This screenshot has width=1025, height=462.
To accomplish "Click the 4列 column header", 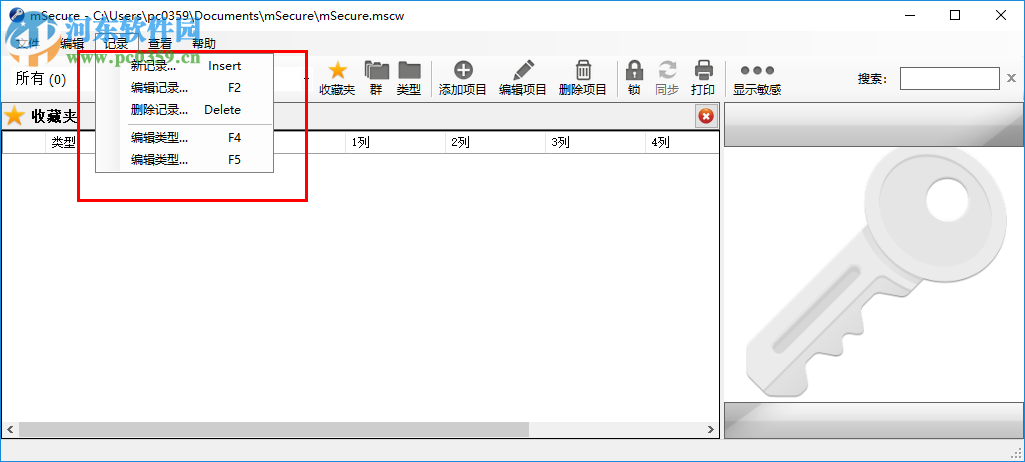I will click(x=681, y=142).
